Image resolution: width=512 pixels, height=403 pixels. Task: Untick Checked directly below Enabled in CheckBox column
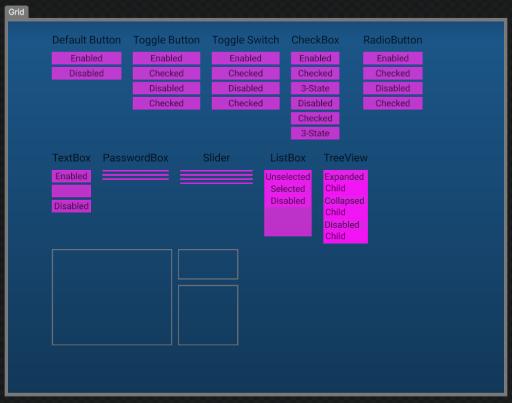click(315, 73)
